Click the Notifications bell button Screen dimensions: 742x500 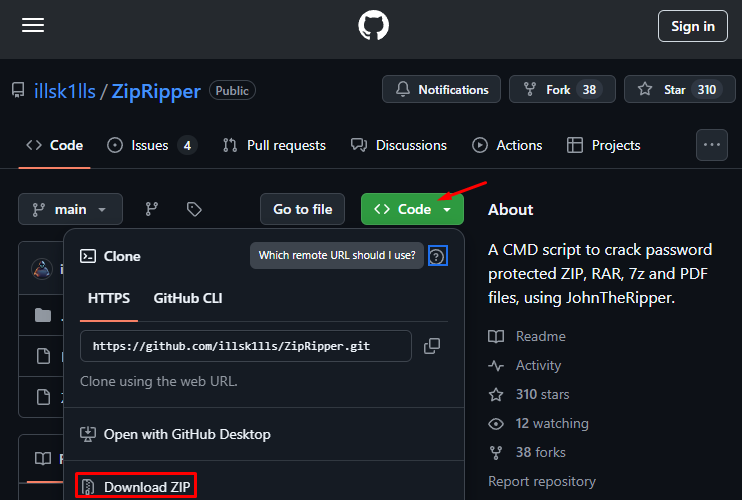441,89
